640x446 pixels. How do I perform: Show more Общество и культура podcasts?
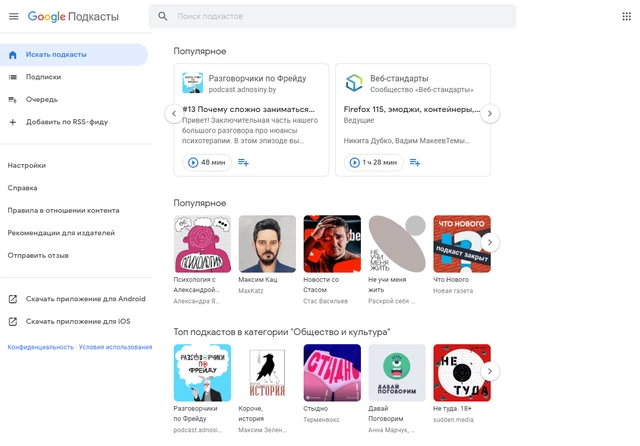tap(490, 372)
